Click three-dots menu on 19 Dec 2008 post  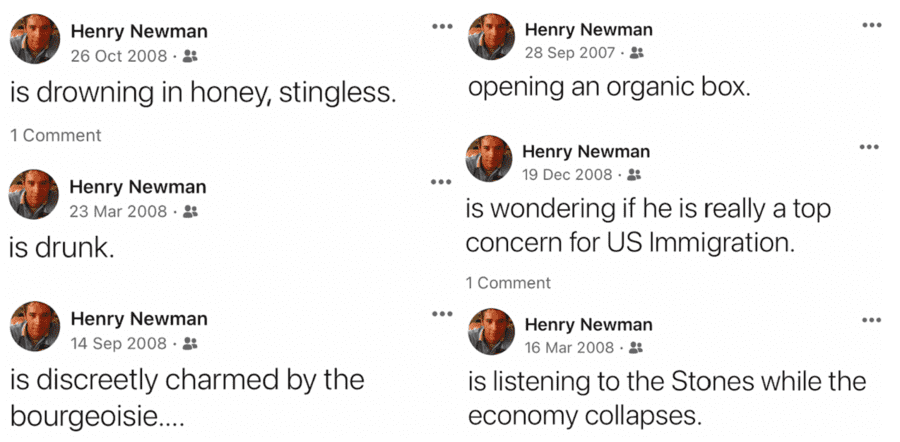pos(869,148)
